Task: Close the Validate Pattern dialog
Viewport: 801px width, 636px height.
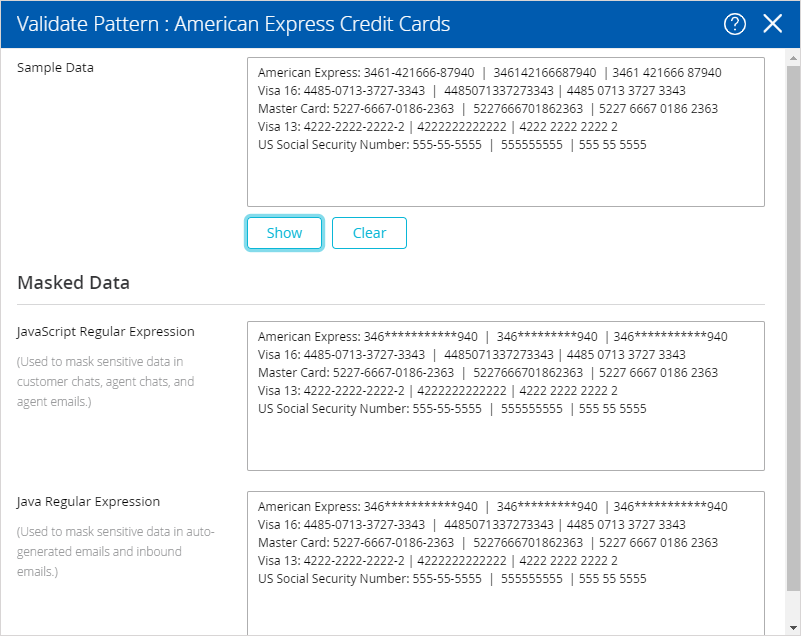Action: coord(772,23)
